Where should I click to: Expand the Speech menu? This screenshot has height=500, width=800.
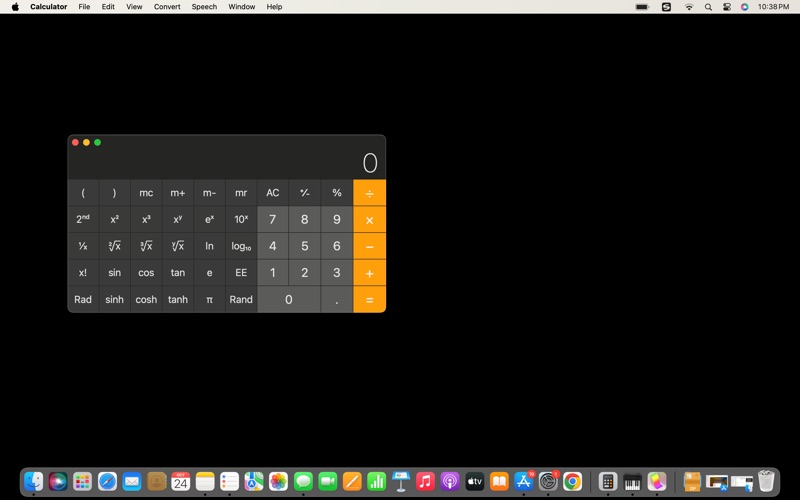(204, 7)
